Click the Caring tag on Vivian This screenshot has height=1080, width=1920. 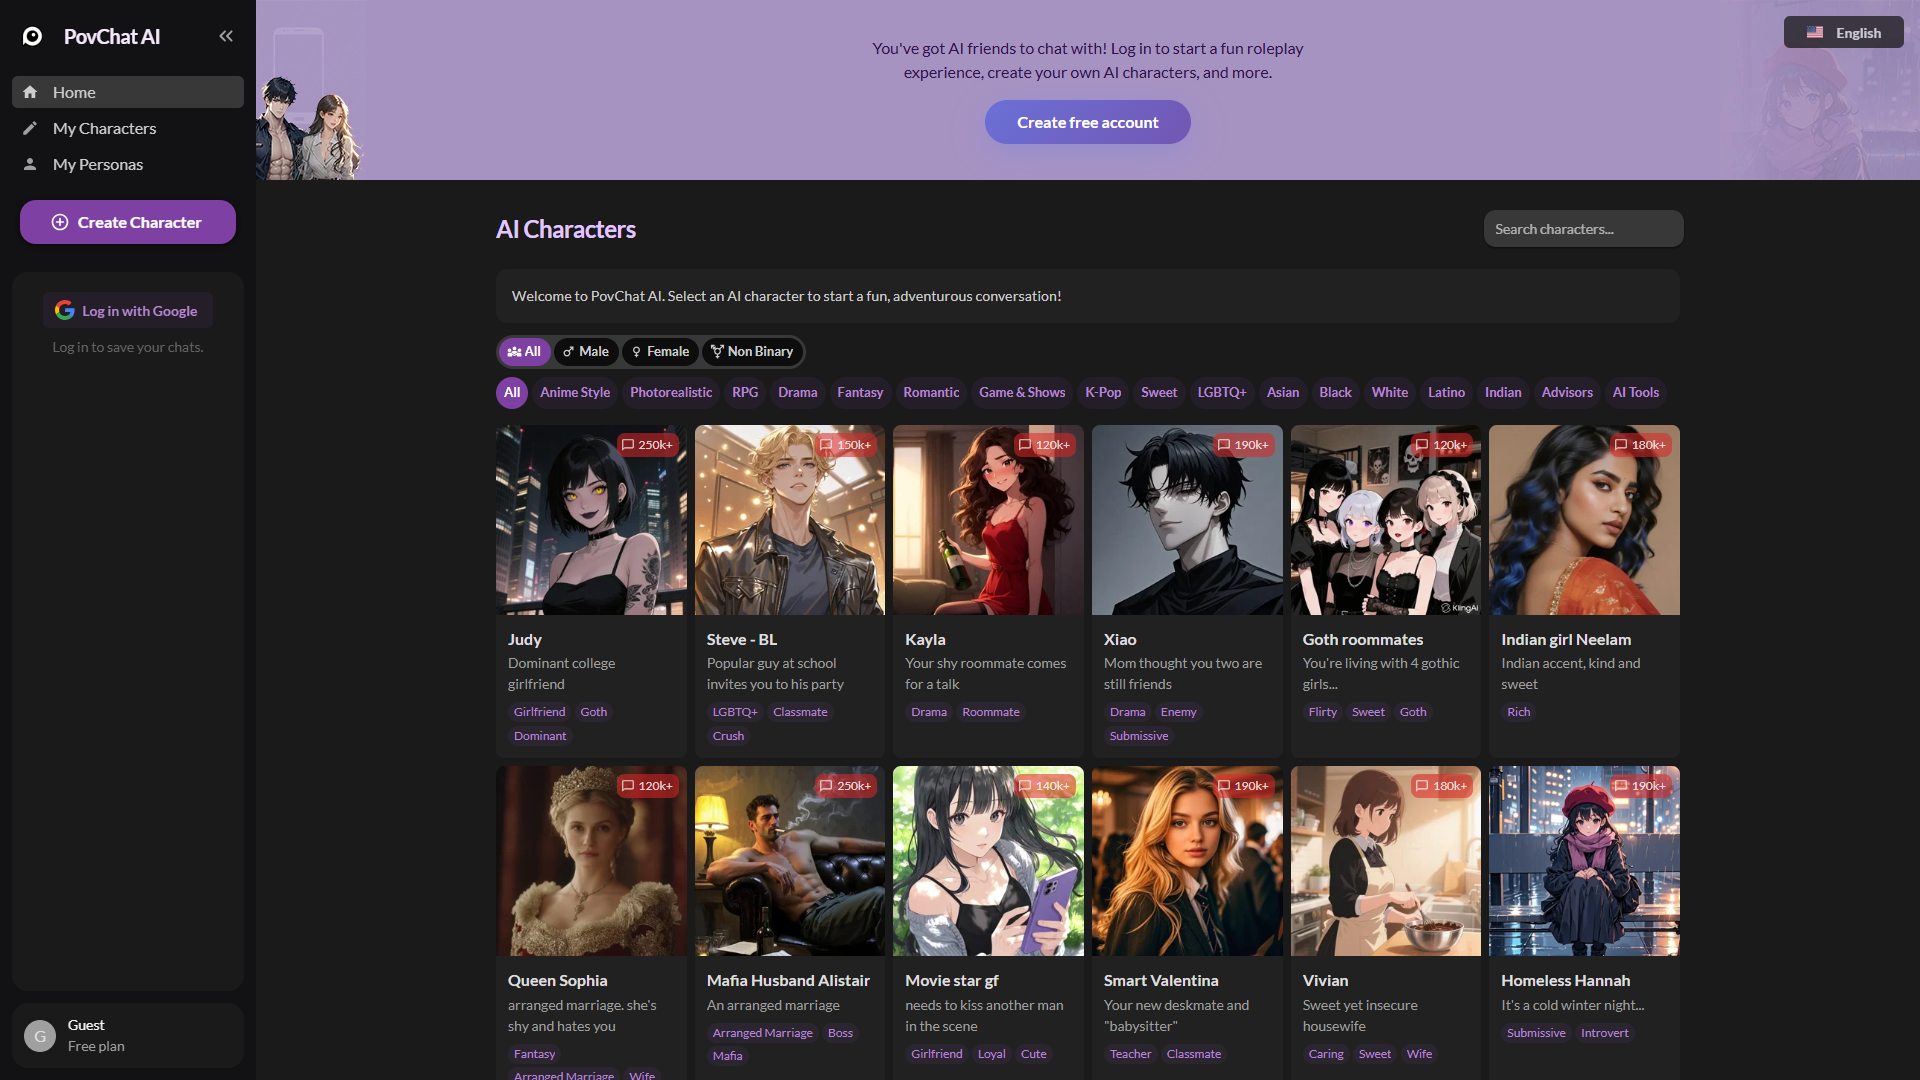[x=1326, y=1054]
